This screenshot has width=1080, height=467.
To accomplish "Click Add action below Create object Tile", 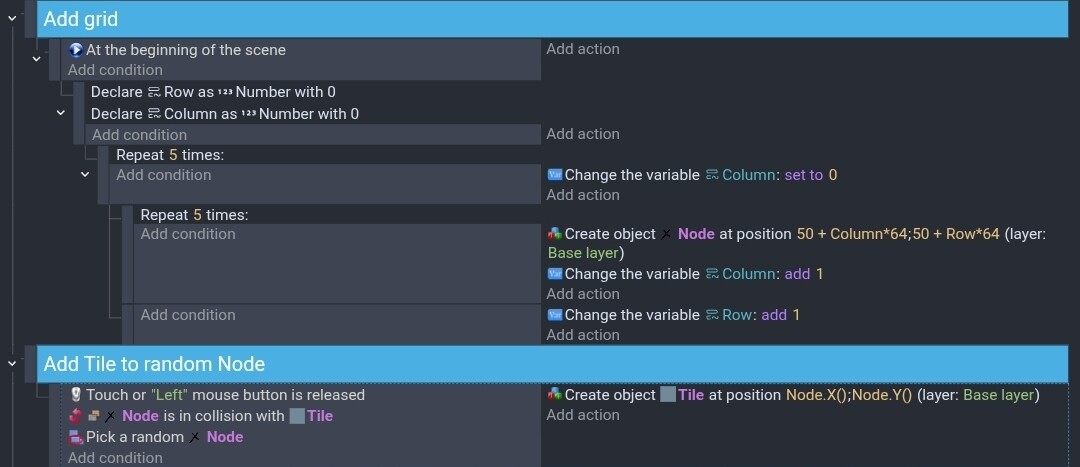I will (x=582, y=415).
